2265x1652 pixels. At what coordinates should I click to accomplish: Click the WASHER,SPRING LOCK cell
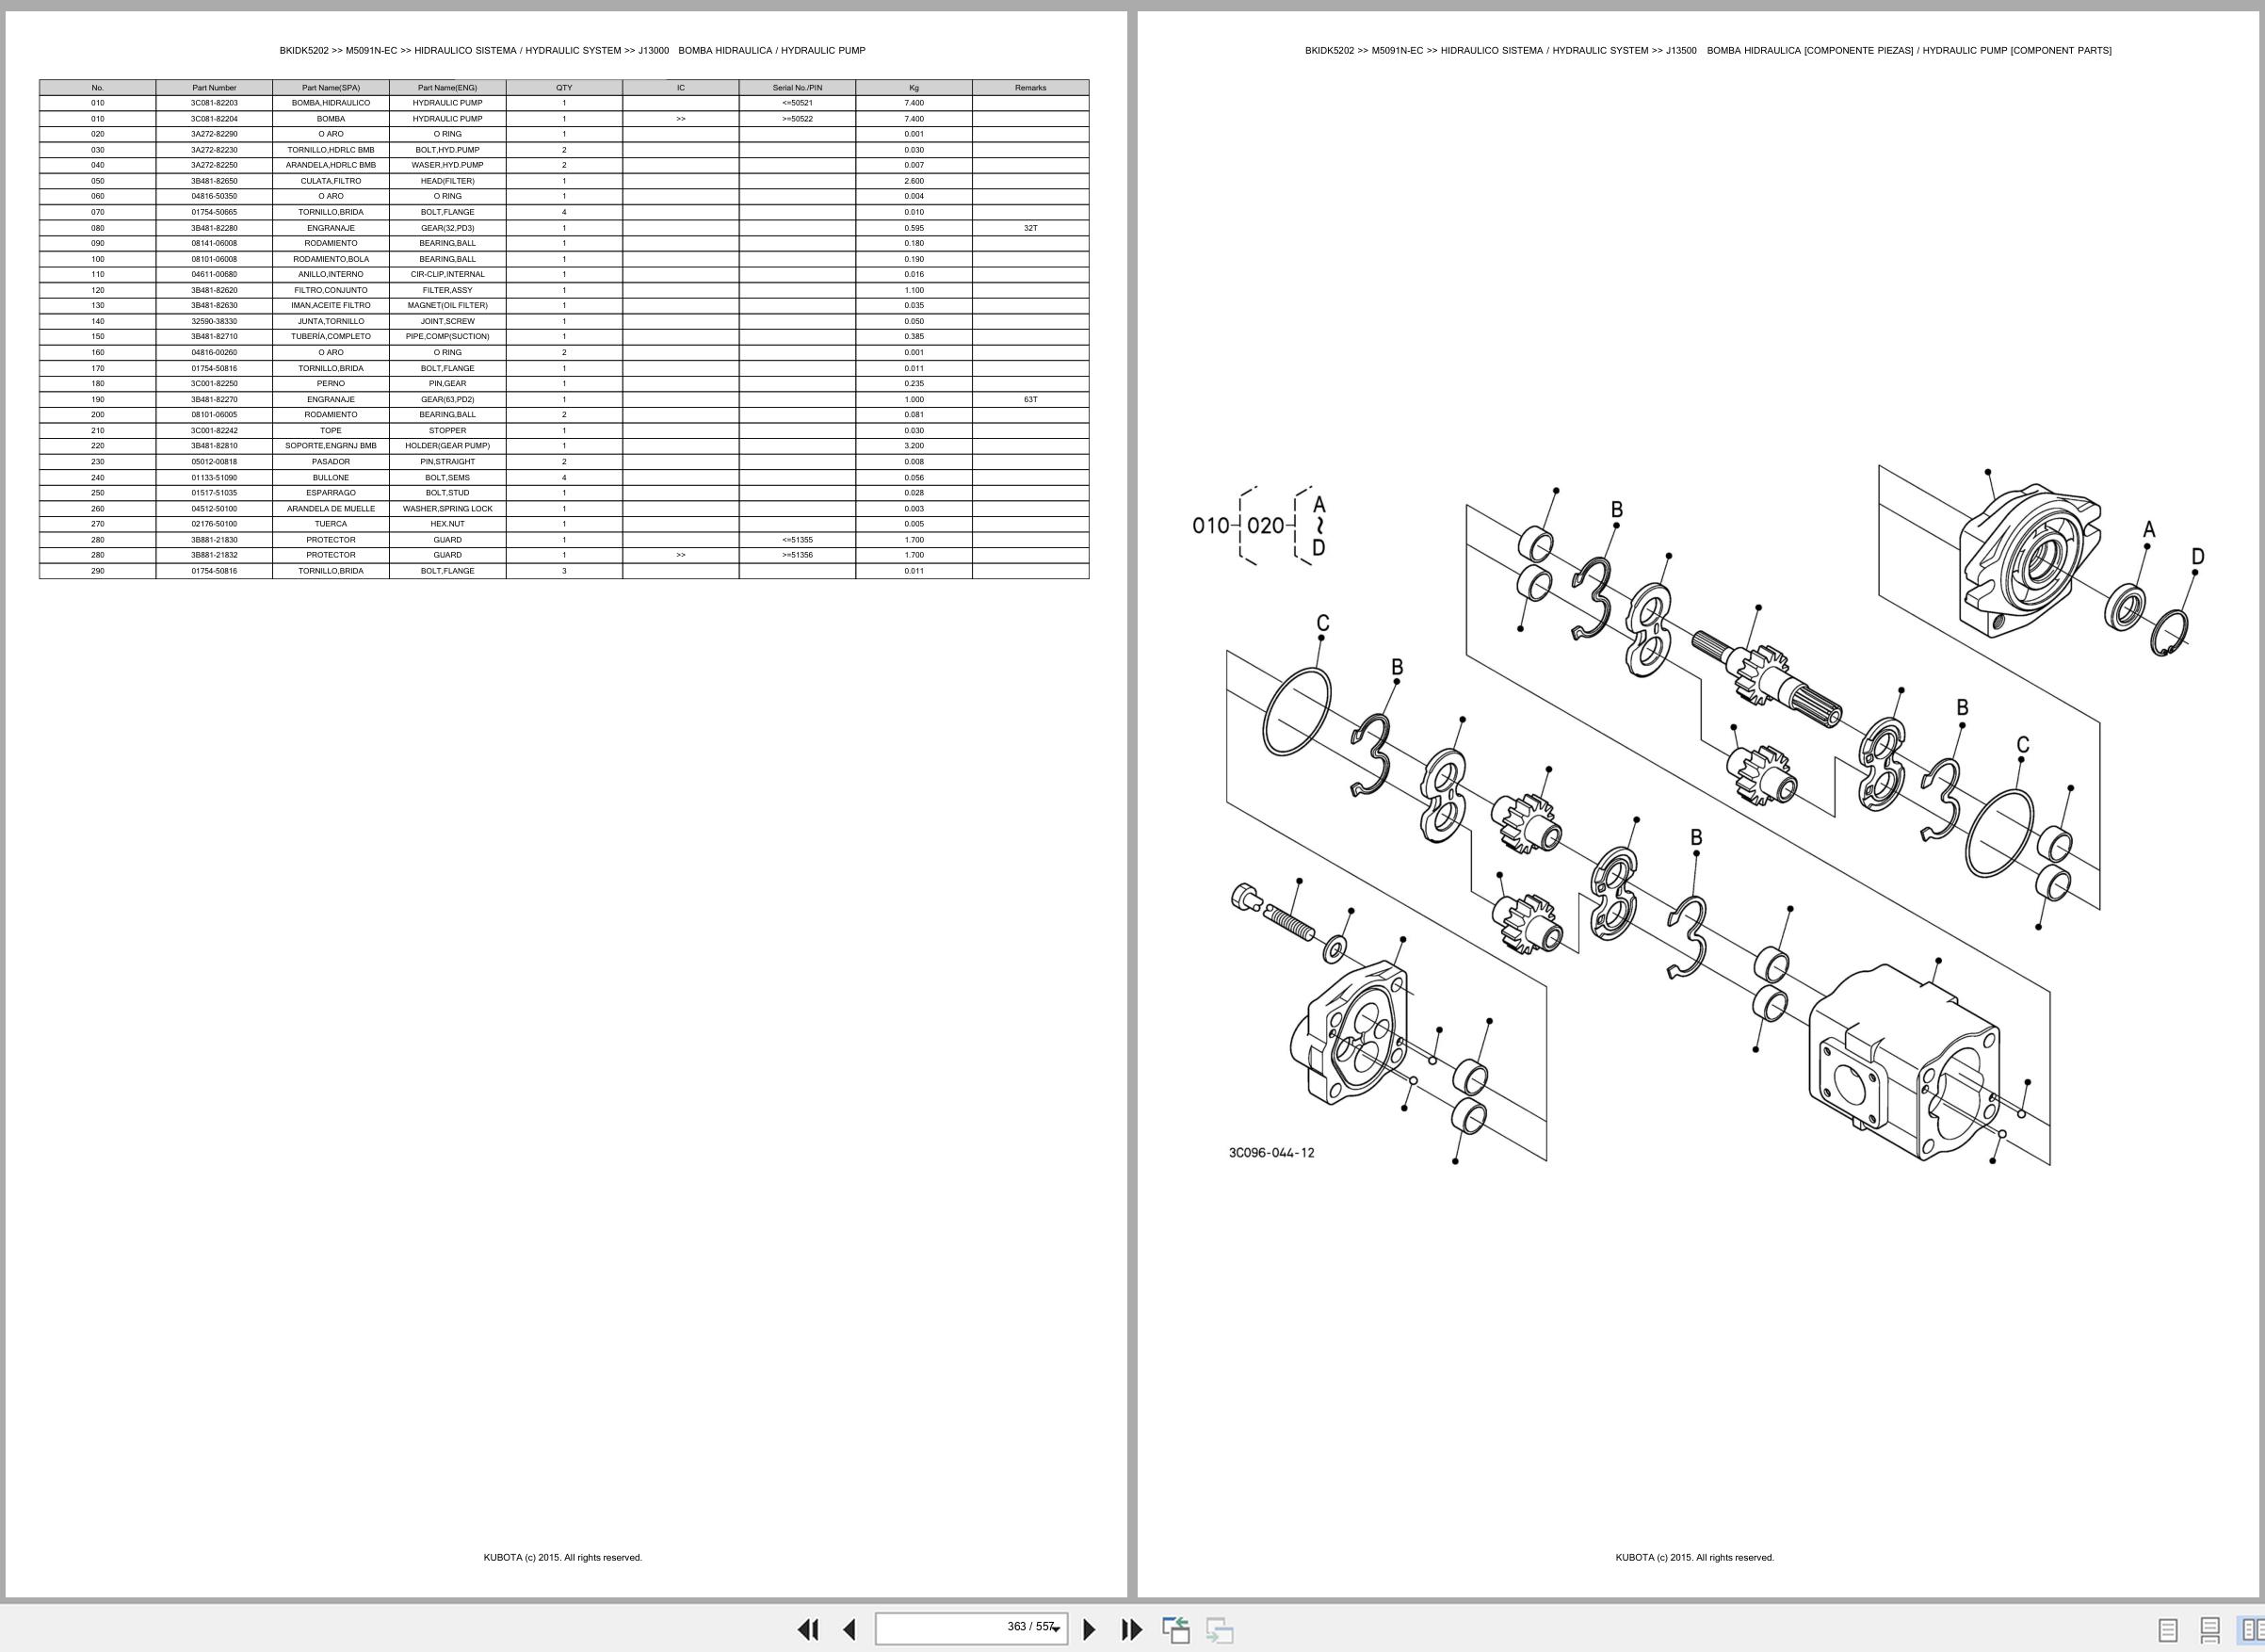(447, 508)
